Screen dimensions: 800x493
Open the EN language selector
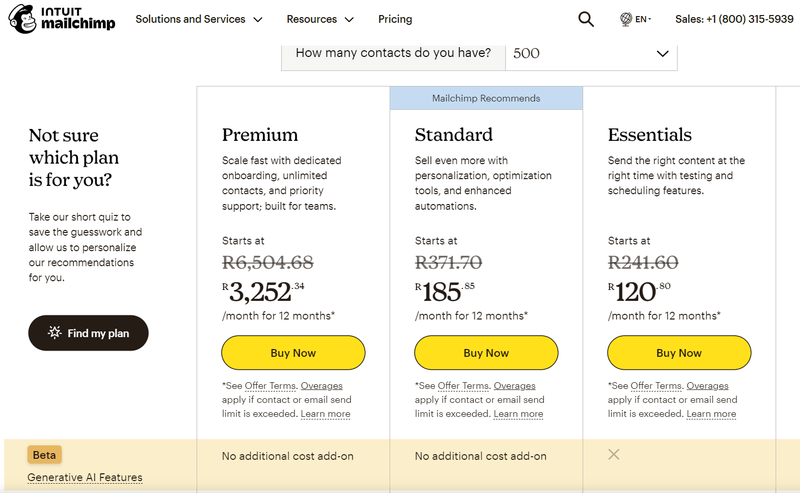(643, 19)
